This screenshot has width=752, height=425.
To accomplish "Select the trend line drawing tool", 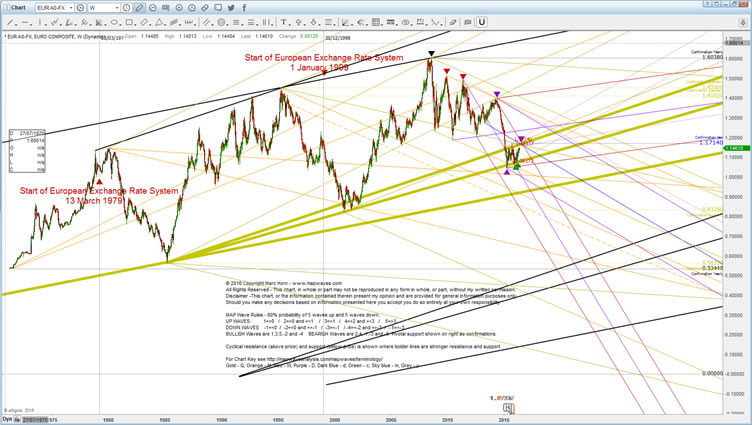I will pos(11,22).
